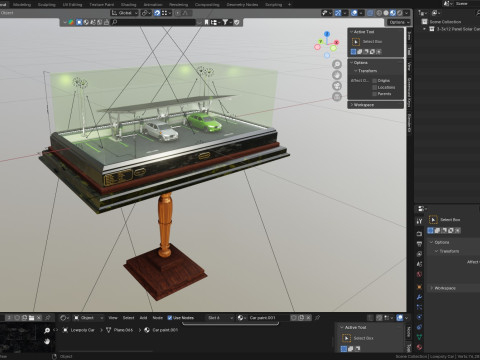Click the red X axis on navigation gizmo

pos(336,42)
